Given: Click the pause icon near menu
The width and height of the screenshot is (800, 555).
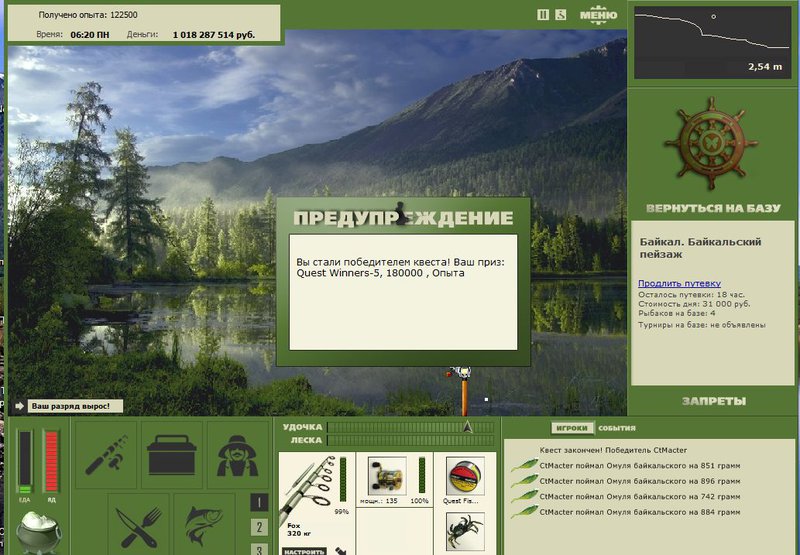Looking at the screenshot, I should click(x=543, y=15).
